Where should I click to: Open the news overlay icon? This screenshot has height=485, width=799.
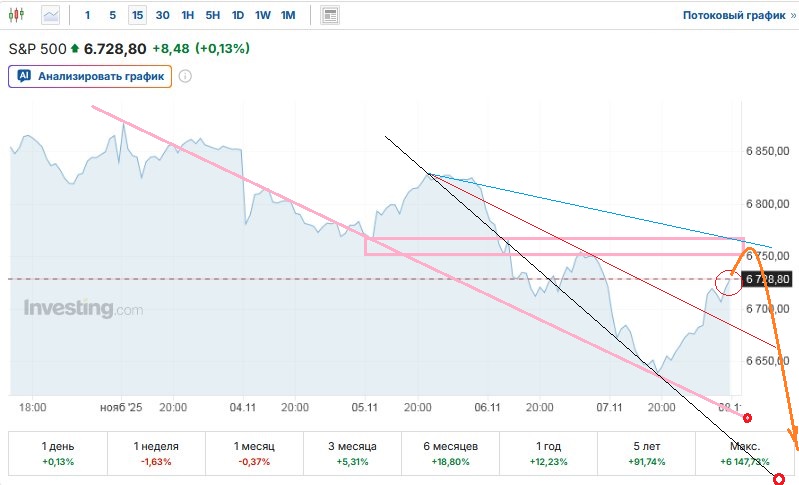(330, 15)
